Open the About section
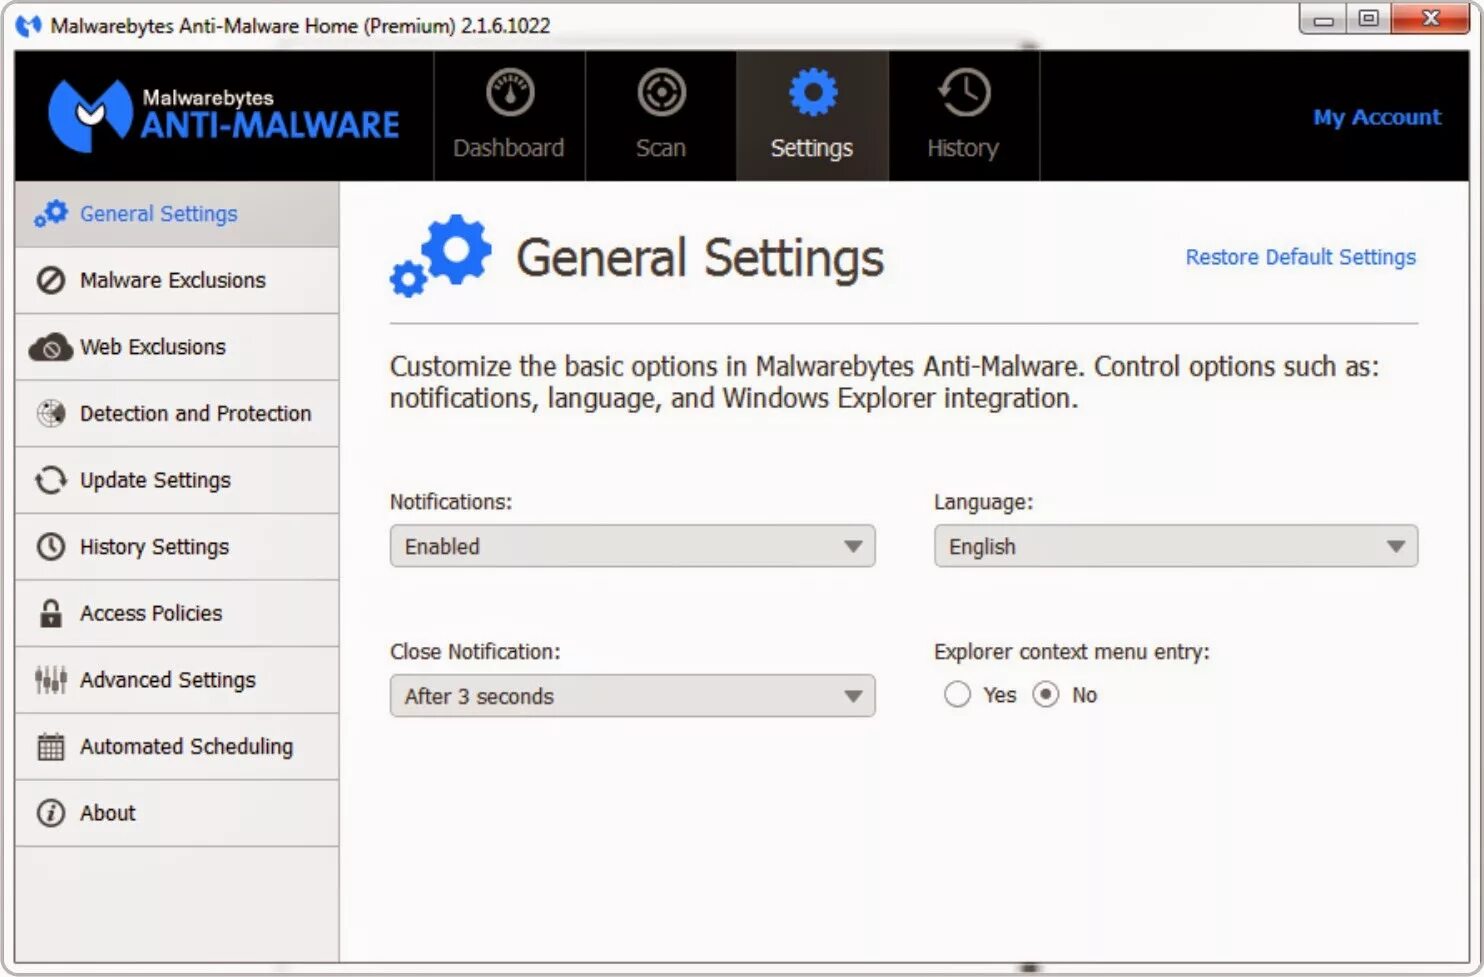Image resolution: width=1484 pixels, height=977 pixels. (177, 813)
